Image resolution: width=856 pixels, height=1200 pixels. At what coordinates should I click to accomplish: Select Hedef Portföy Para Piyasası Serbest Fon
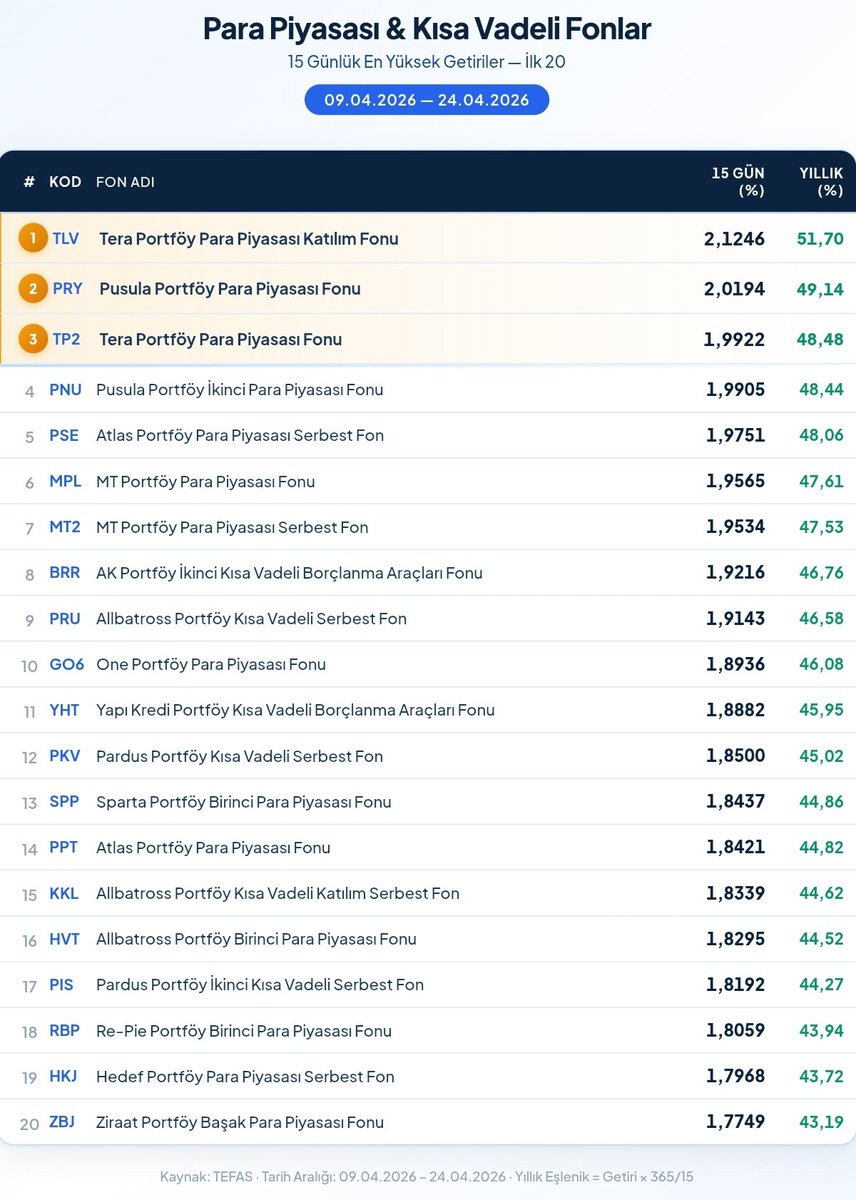click(245, 1077)
